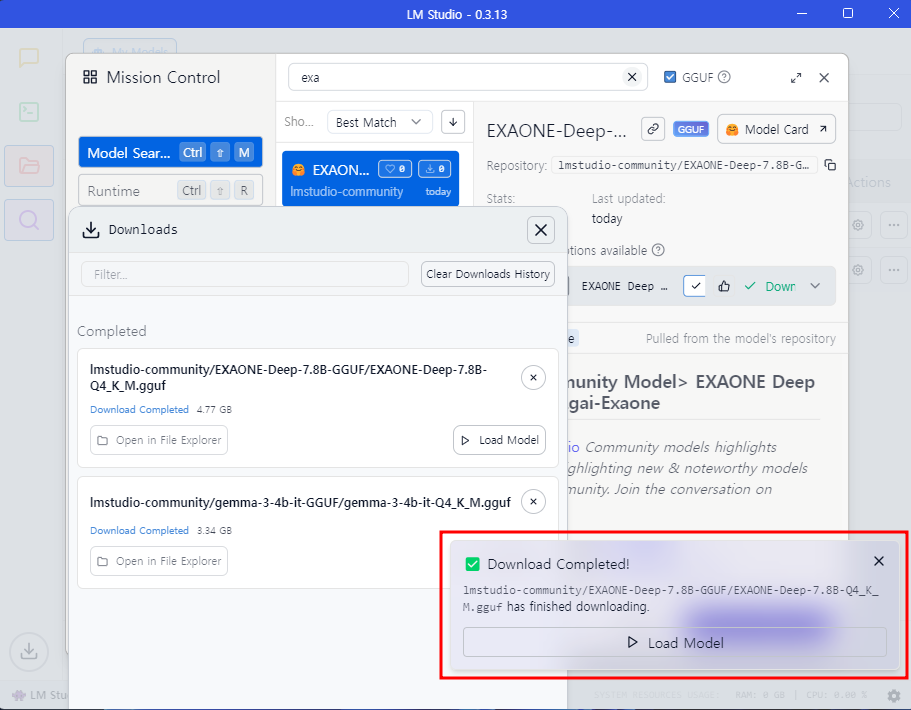Toggle EXAONE Deep quant checkmark box
911x710 pixels.
[695, 286]
